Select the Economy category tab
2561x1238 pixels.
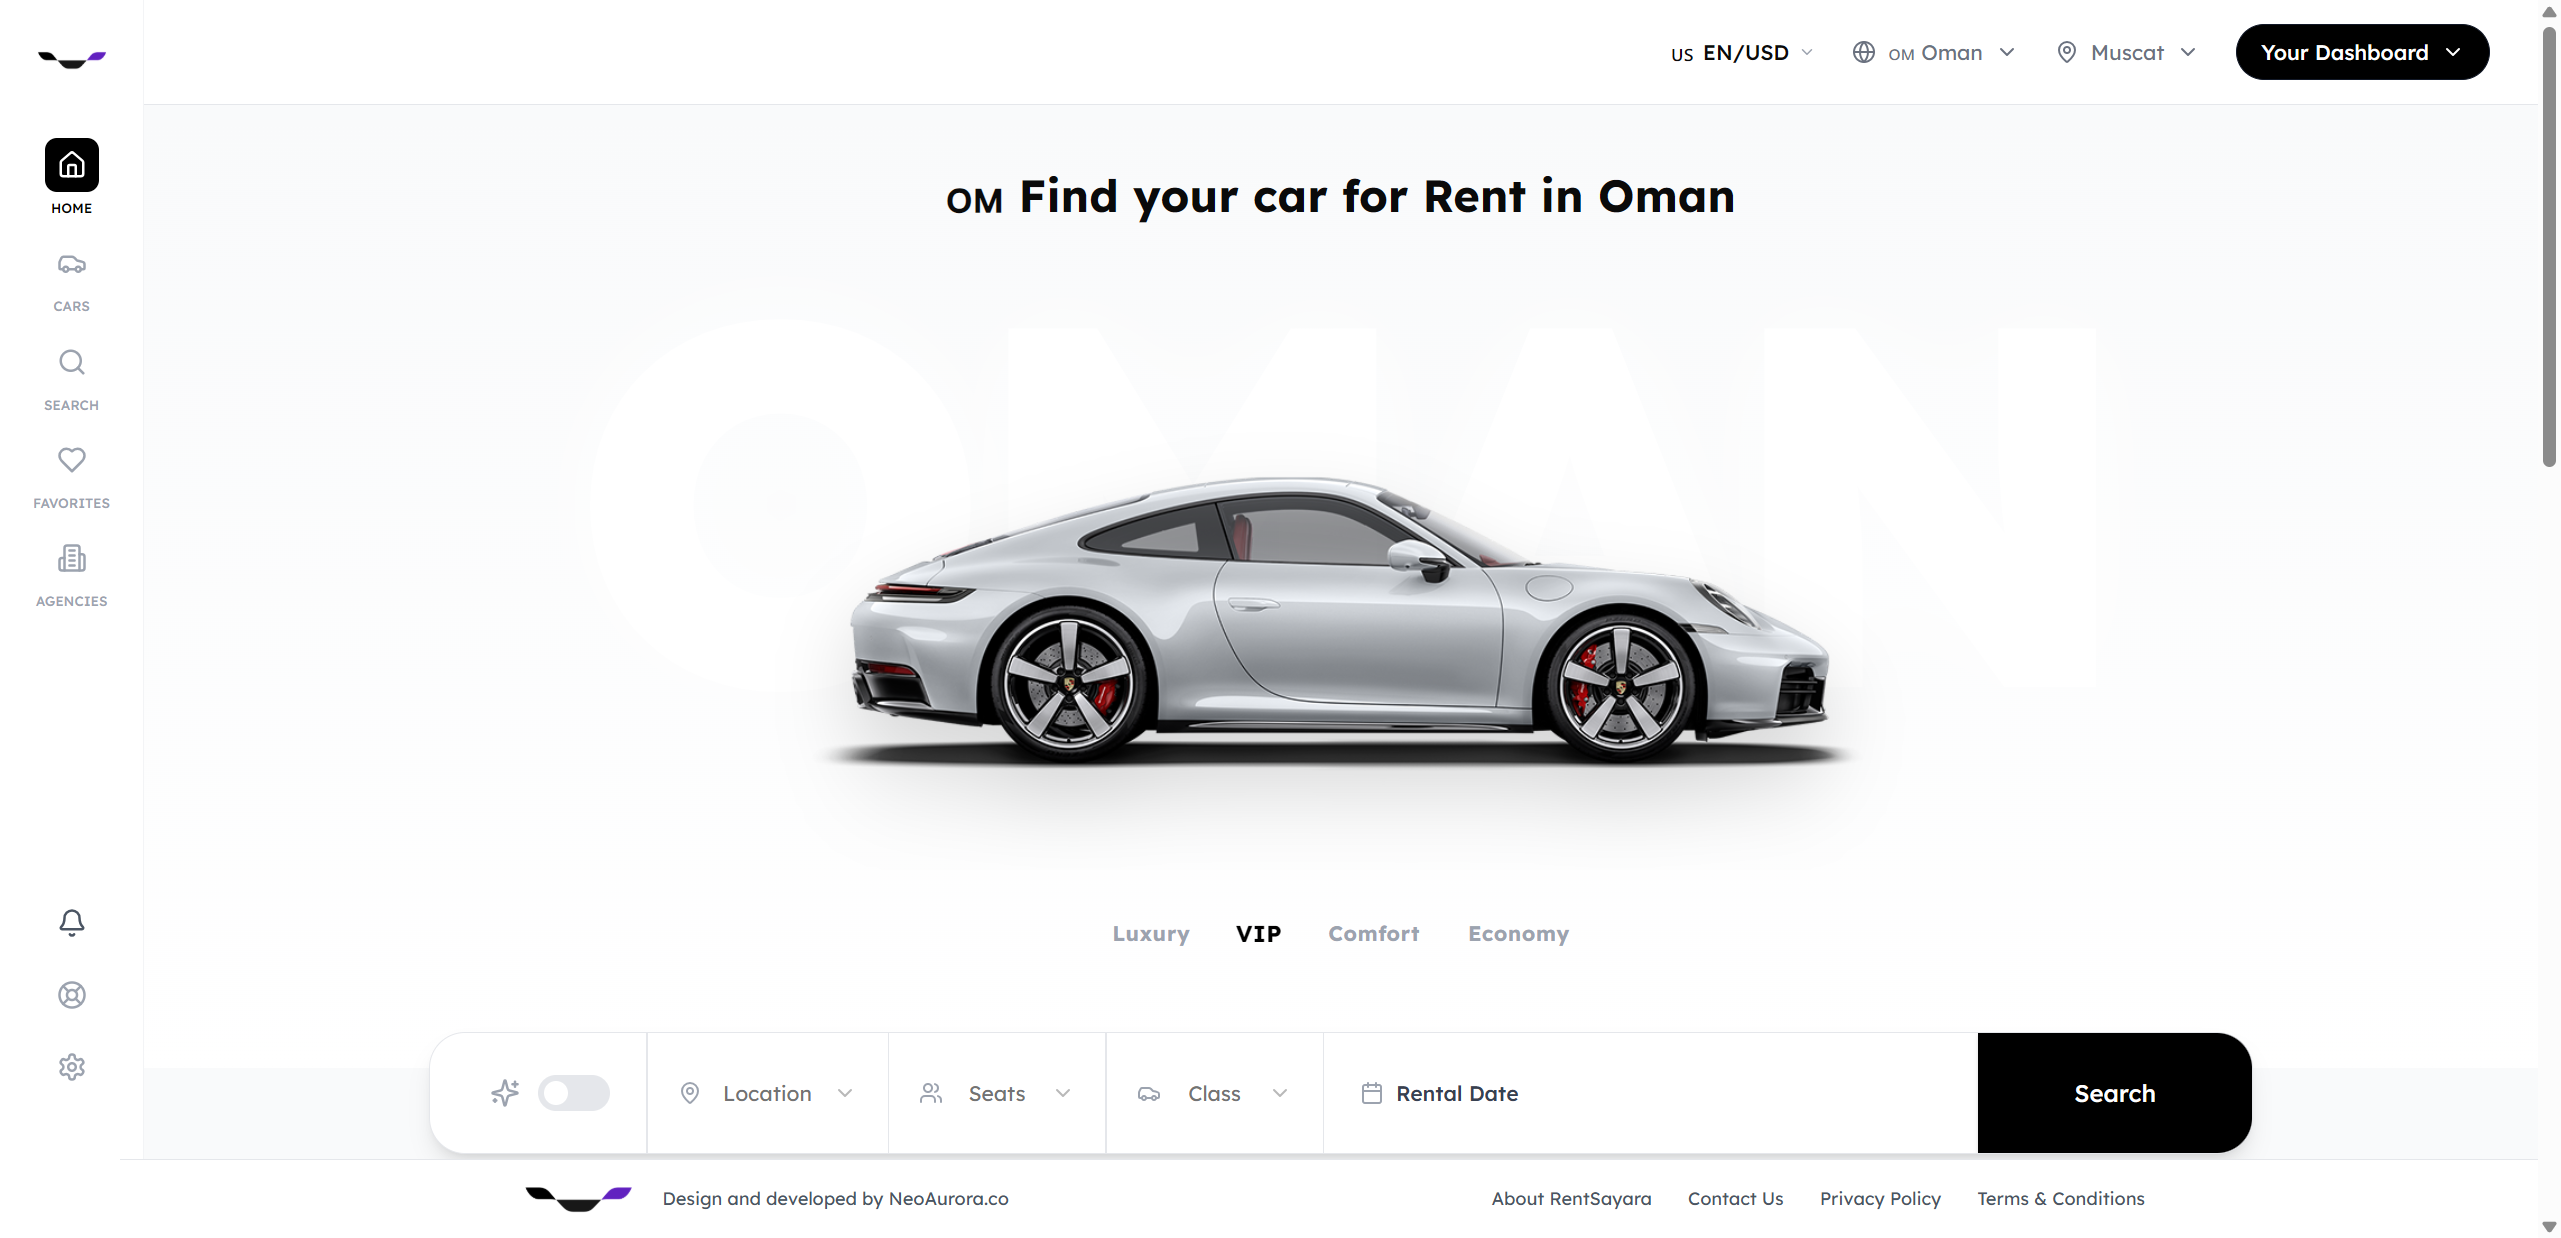tap(1518, 934)
